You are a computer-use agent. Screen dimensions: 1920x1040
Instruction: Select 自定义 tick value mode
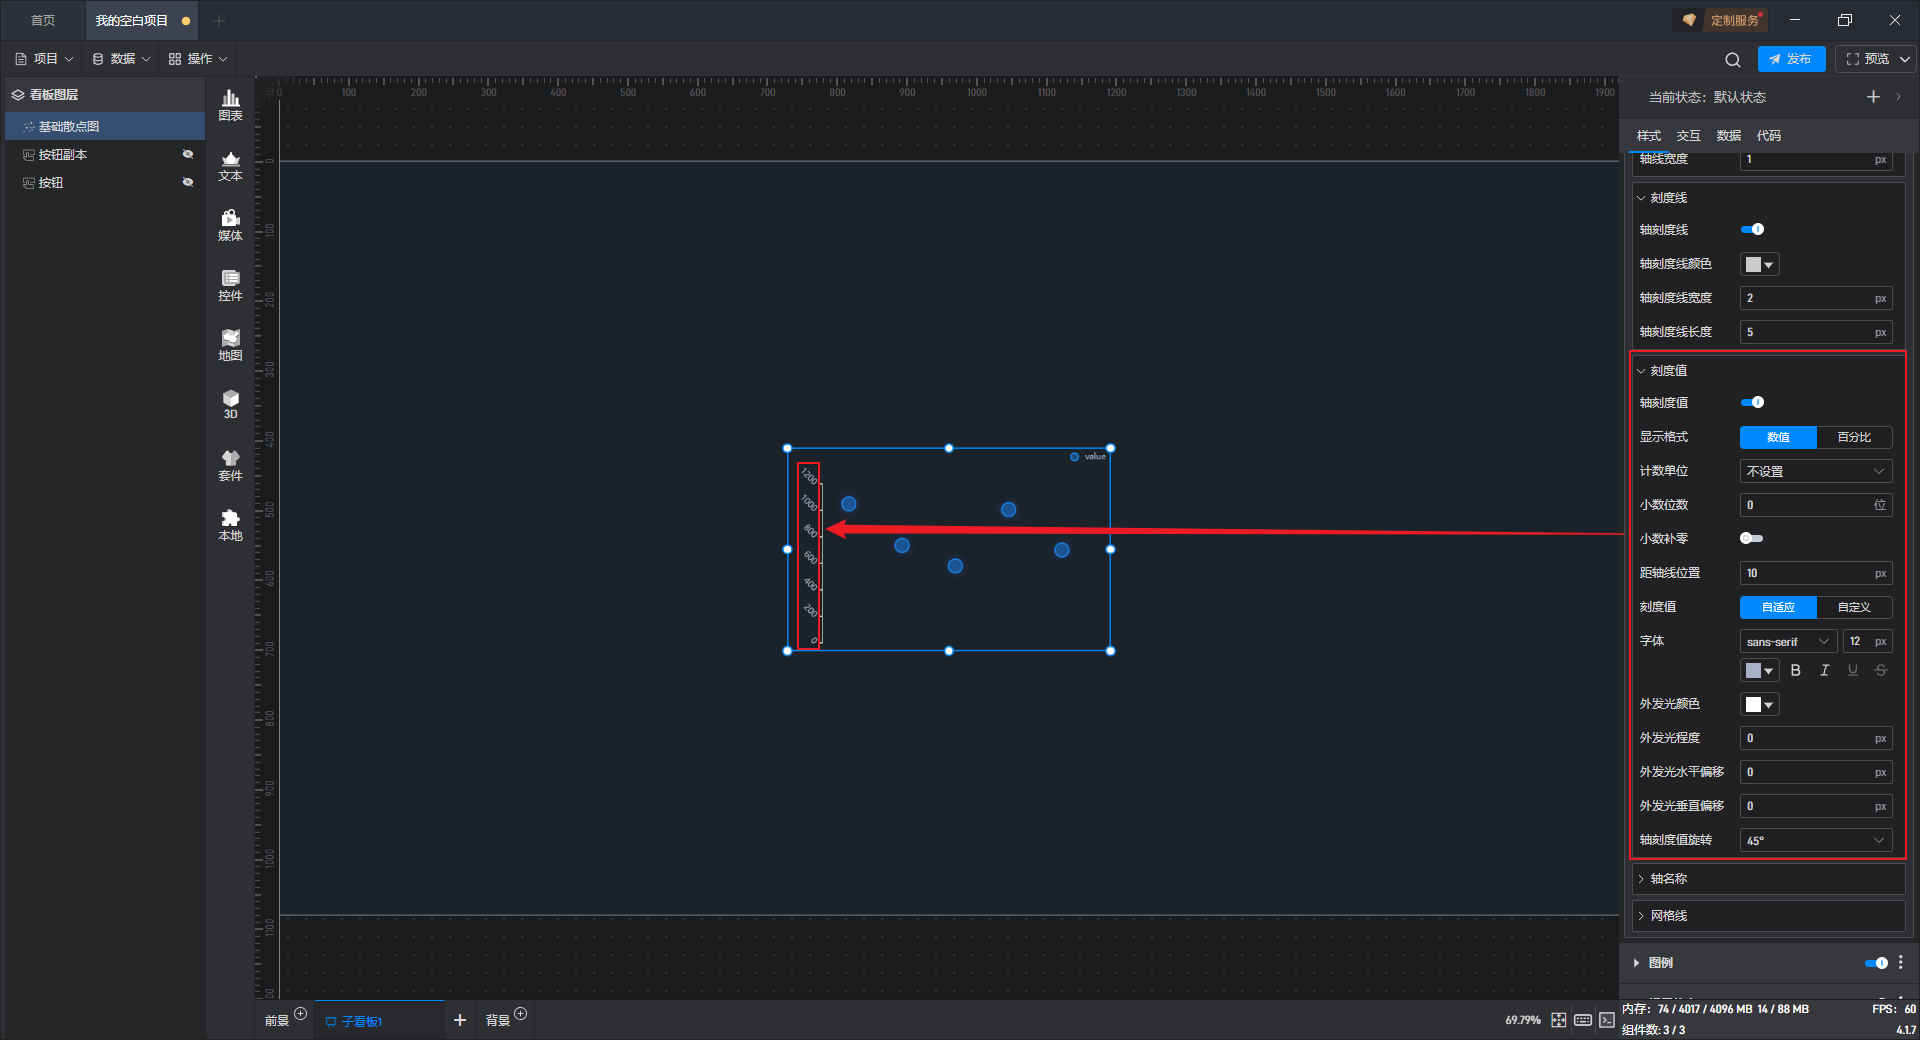click(1854, 607)
